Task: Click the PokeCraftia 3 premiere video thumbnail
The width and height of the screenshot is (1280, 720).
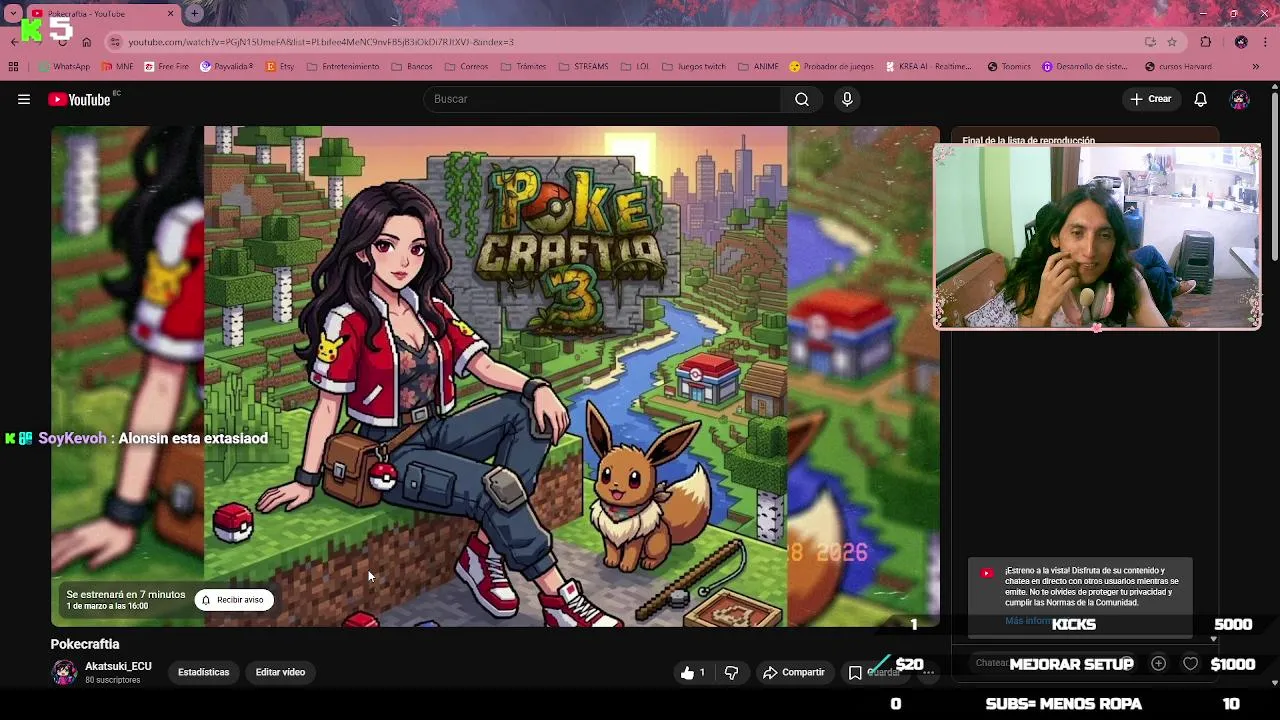Action: [x=495, y=376]
